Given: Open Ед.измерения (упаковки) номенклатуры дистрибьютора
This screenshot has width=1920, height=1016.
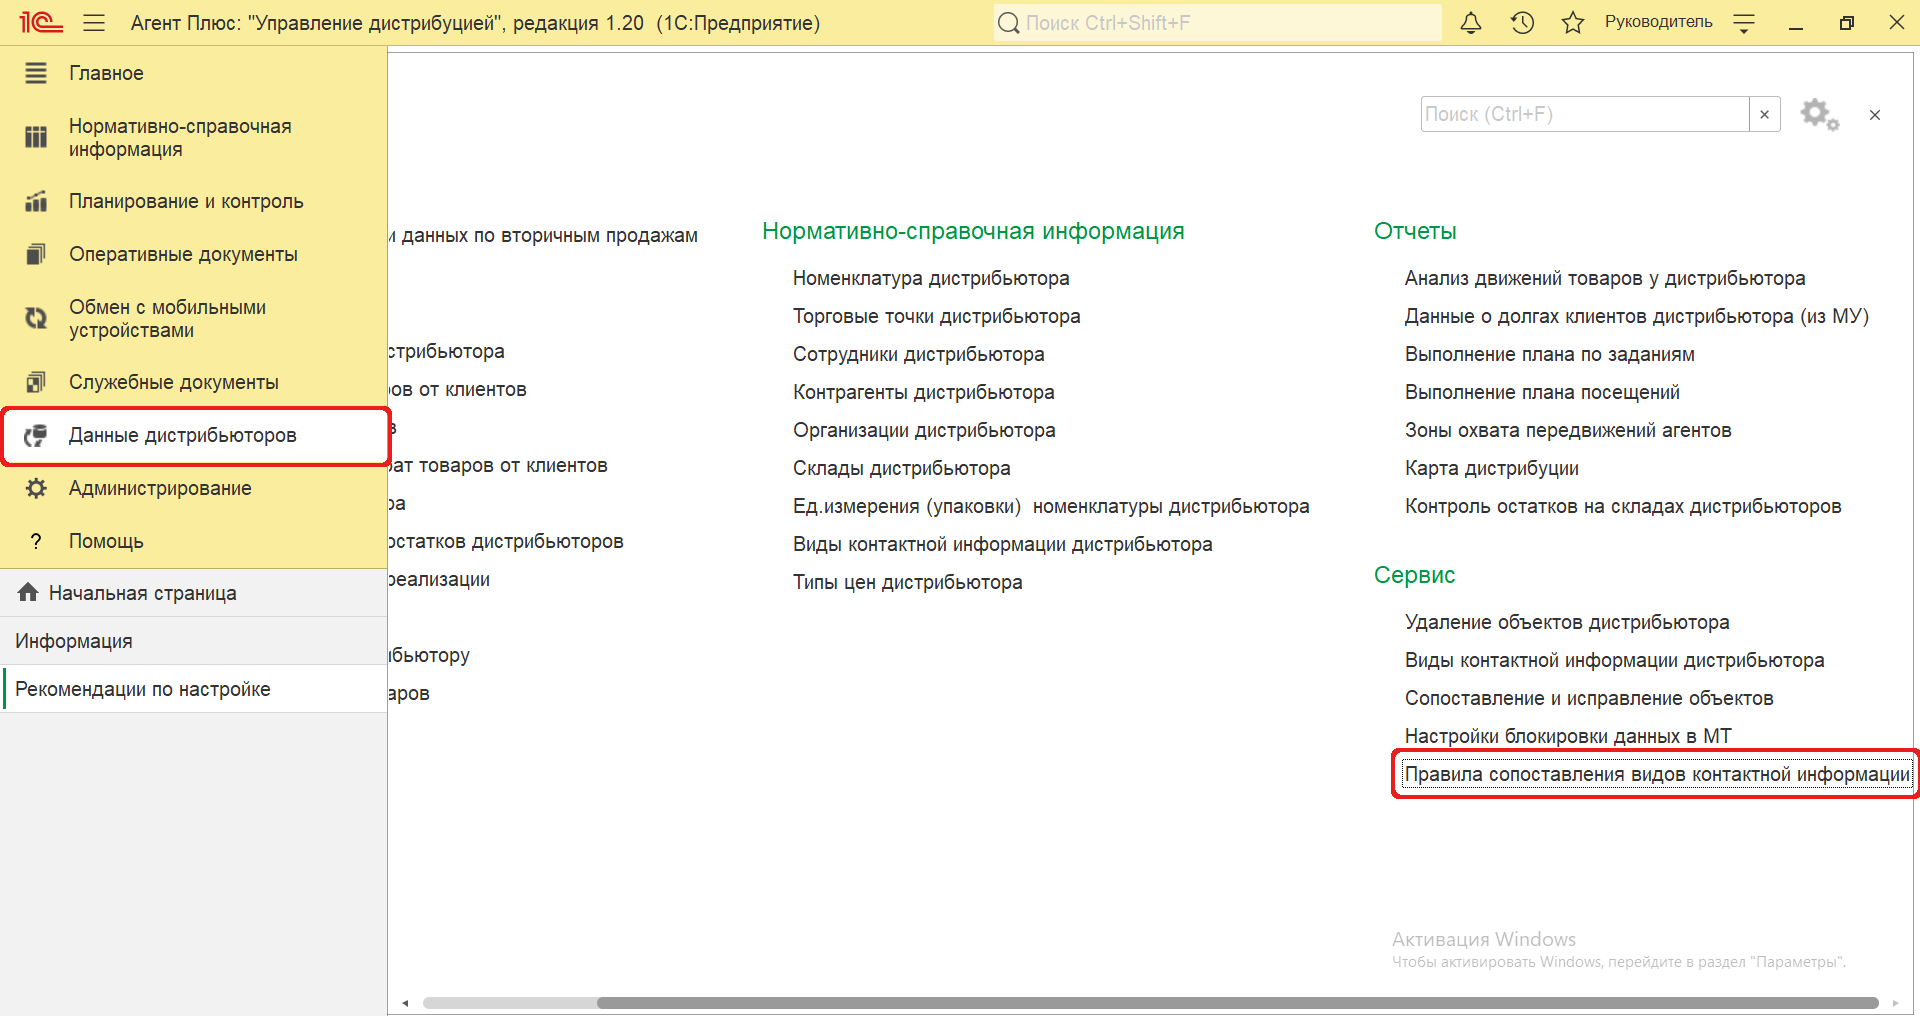Looking at the screenshot, I should (1051, 506).
